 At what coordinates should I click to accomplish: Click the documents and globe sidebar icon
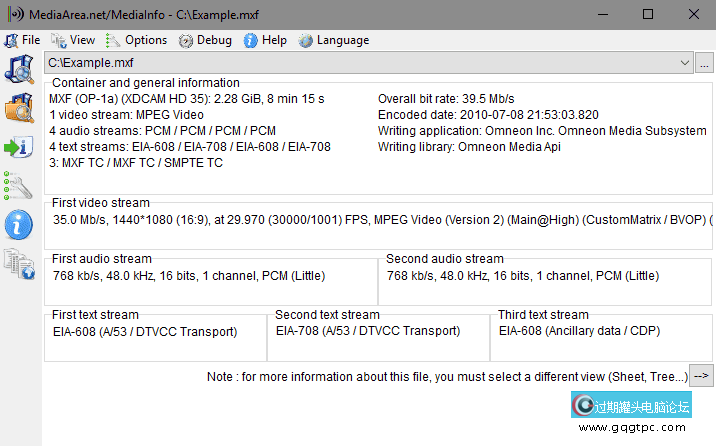pyautogui.click(x=19, y=264)
